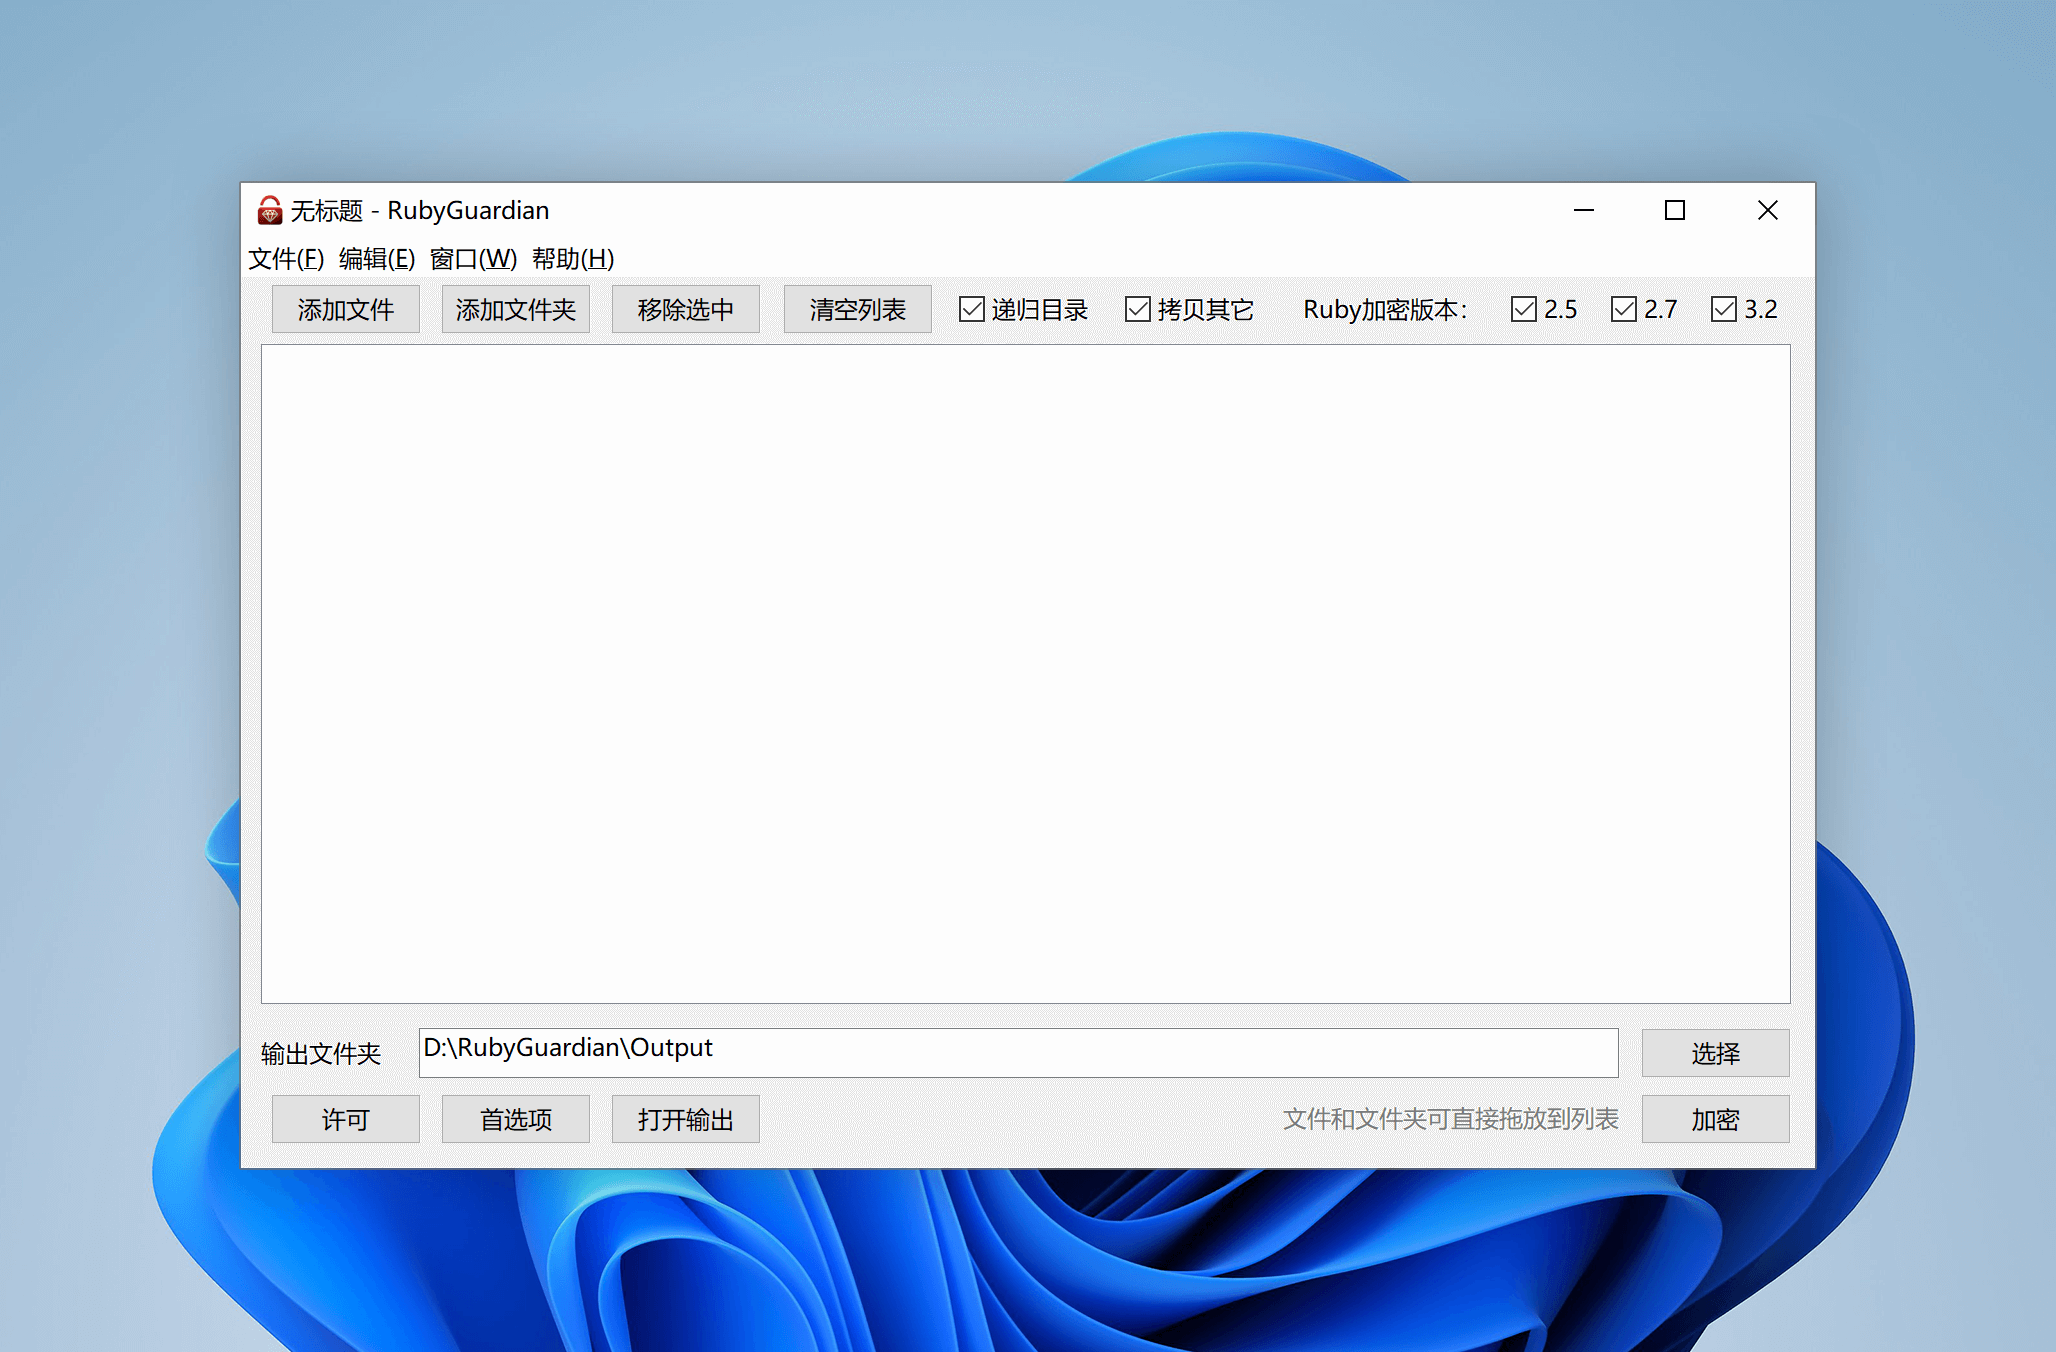This screenshot has height=1352, width=2056.
Task: Click the '输出文件夹' label
Action: pyautogui.click(x=321, y=1054)
